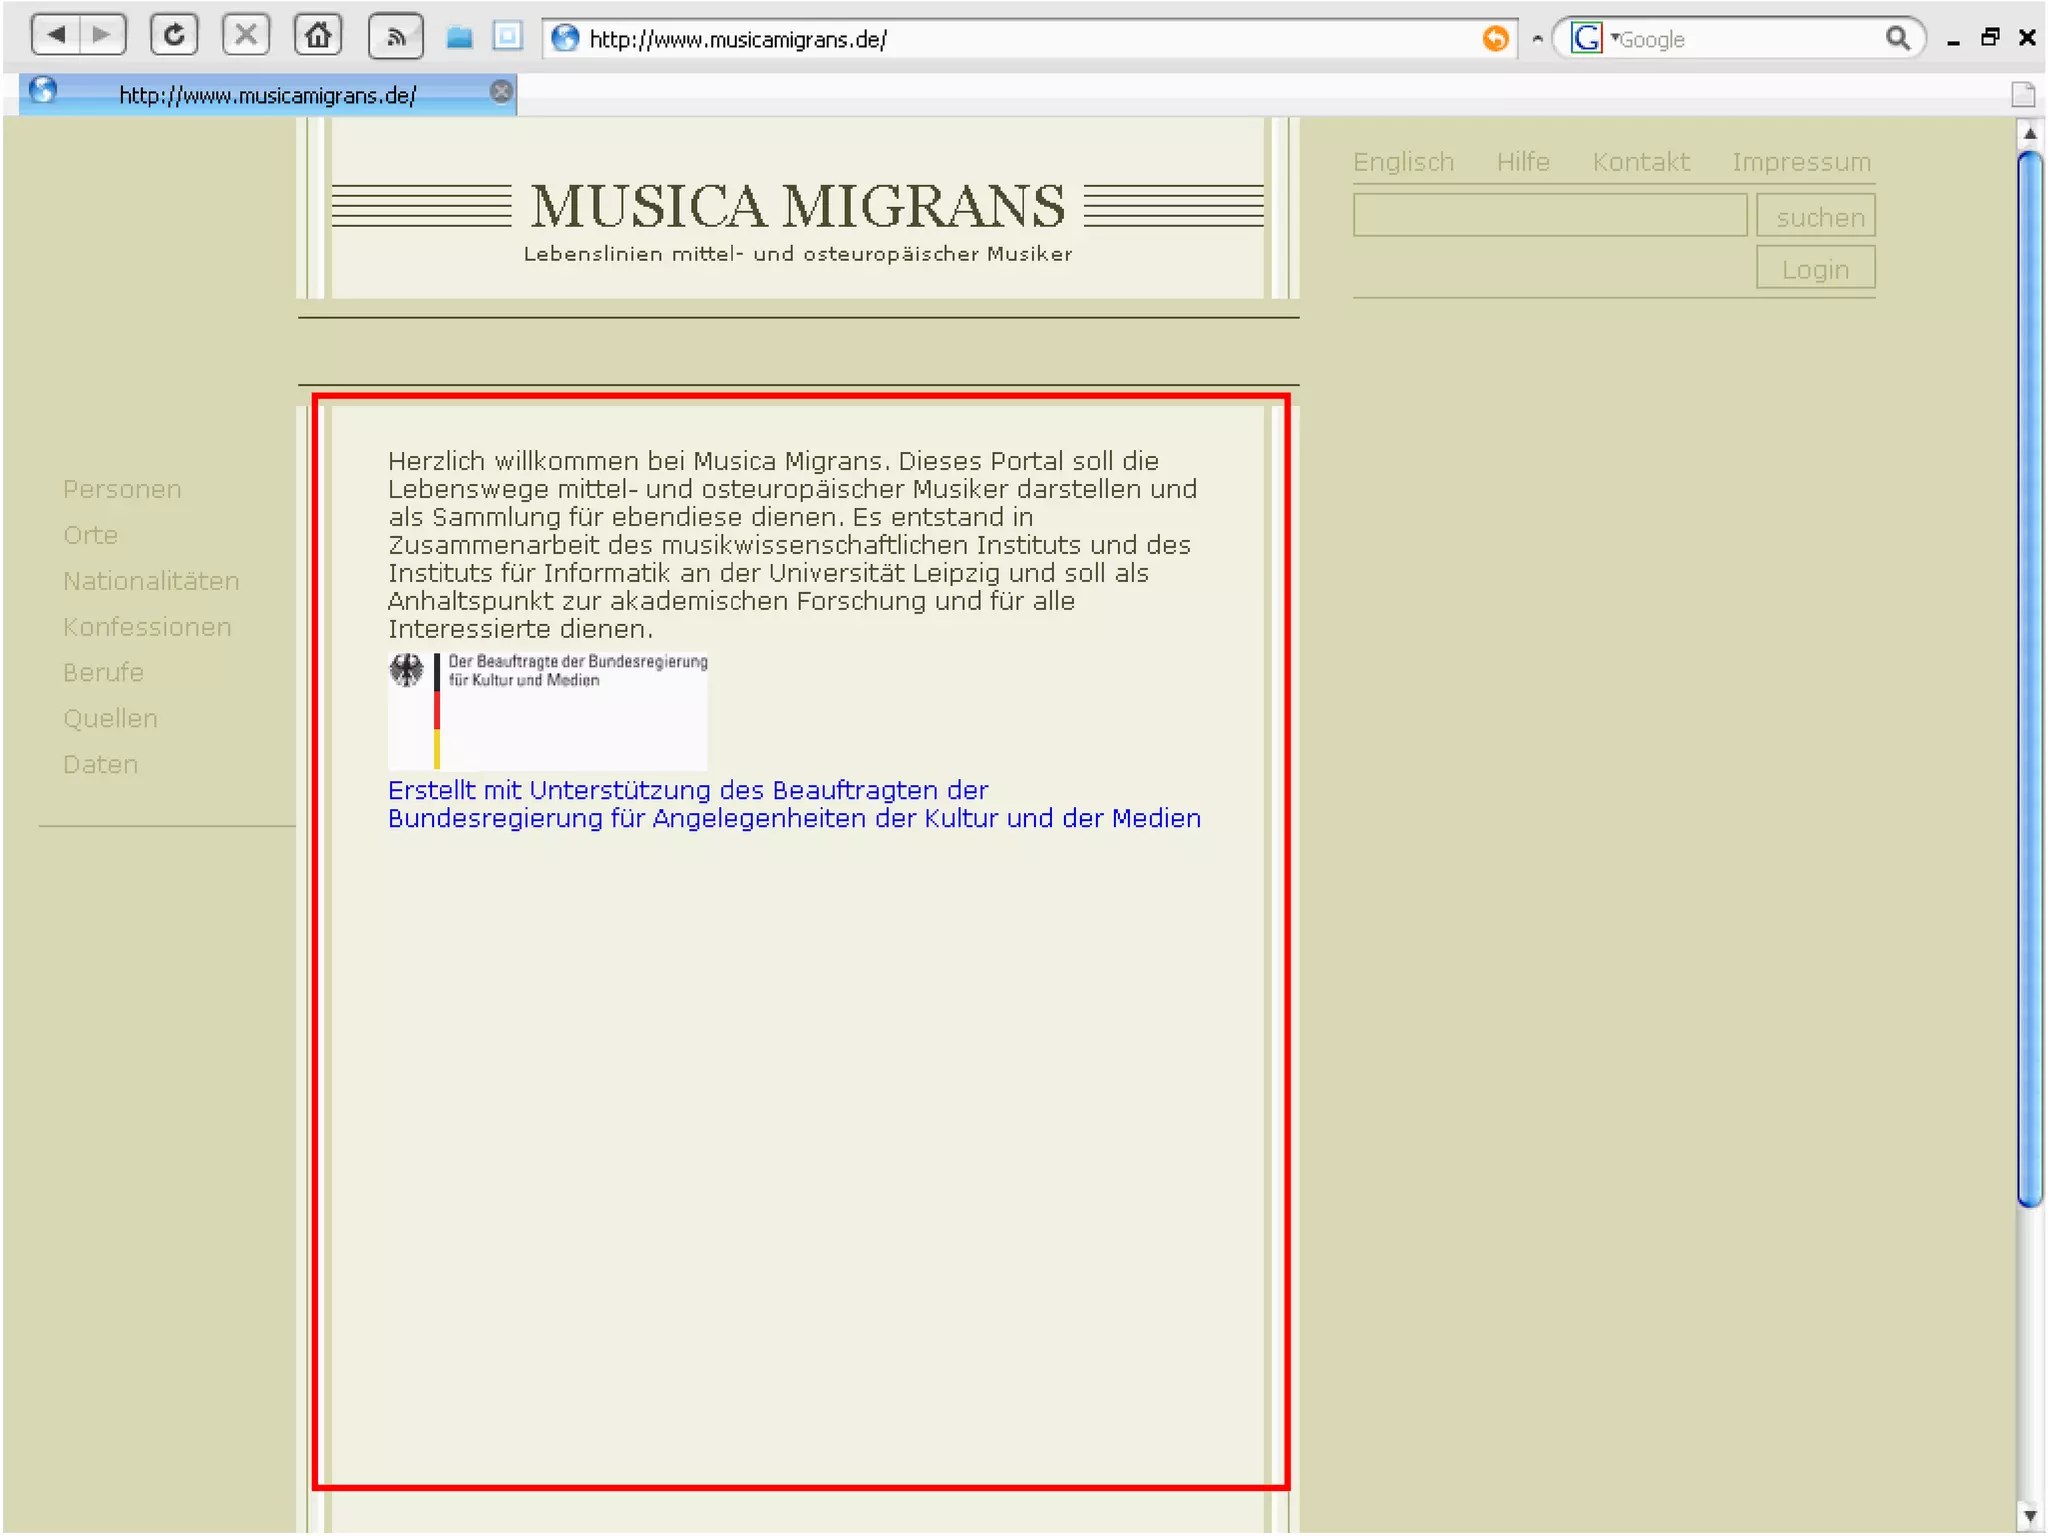Click the browser back arrow button
This screenshot has width=2048, height=1536.
[x=56, y=37]
